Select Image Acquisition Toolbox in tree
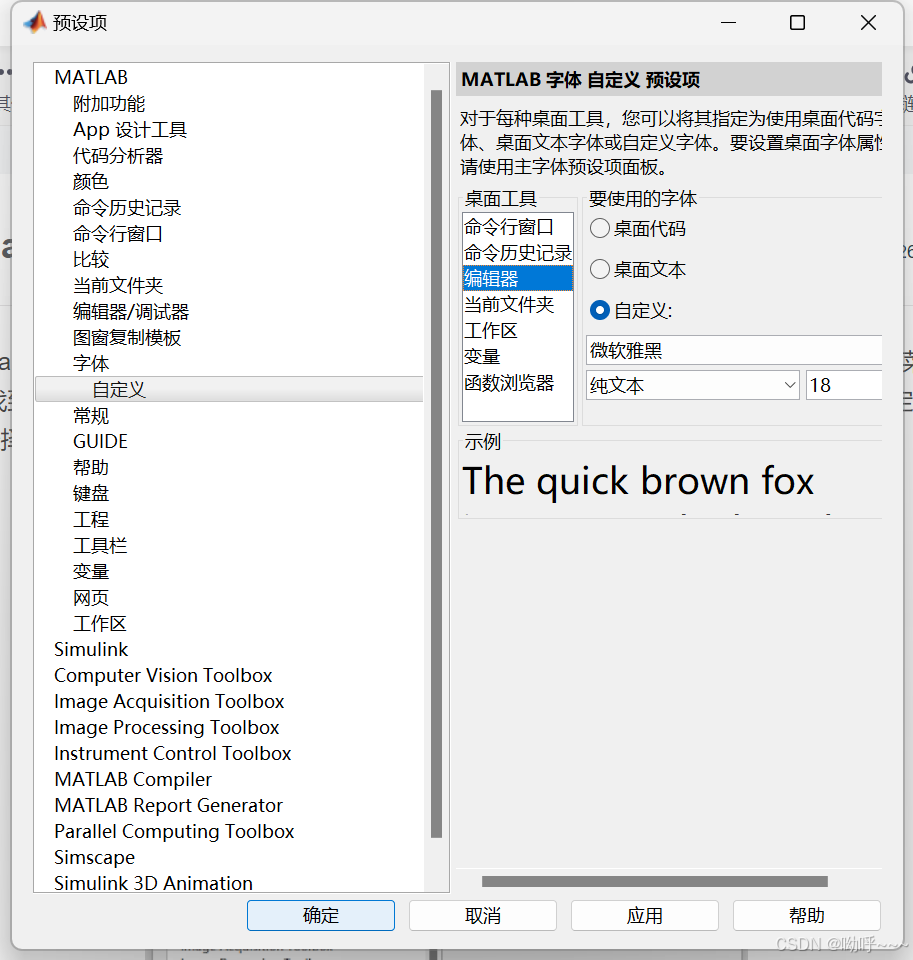Screen dimensions: 913x960 169,702
